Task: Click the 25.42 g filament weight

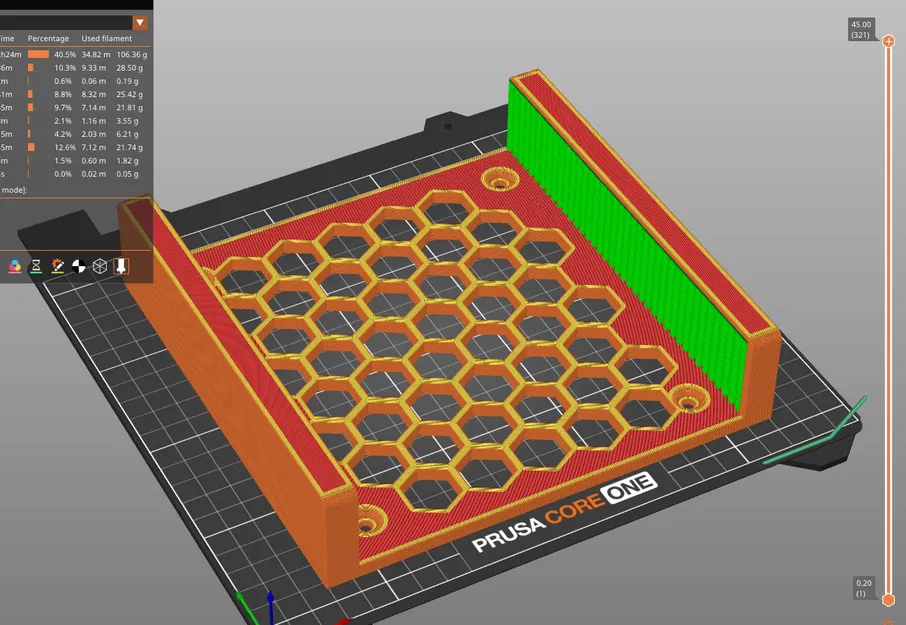Action: coord(129,94)
